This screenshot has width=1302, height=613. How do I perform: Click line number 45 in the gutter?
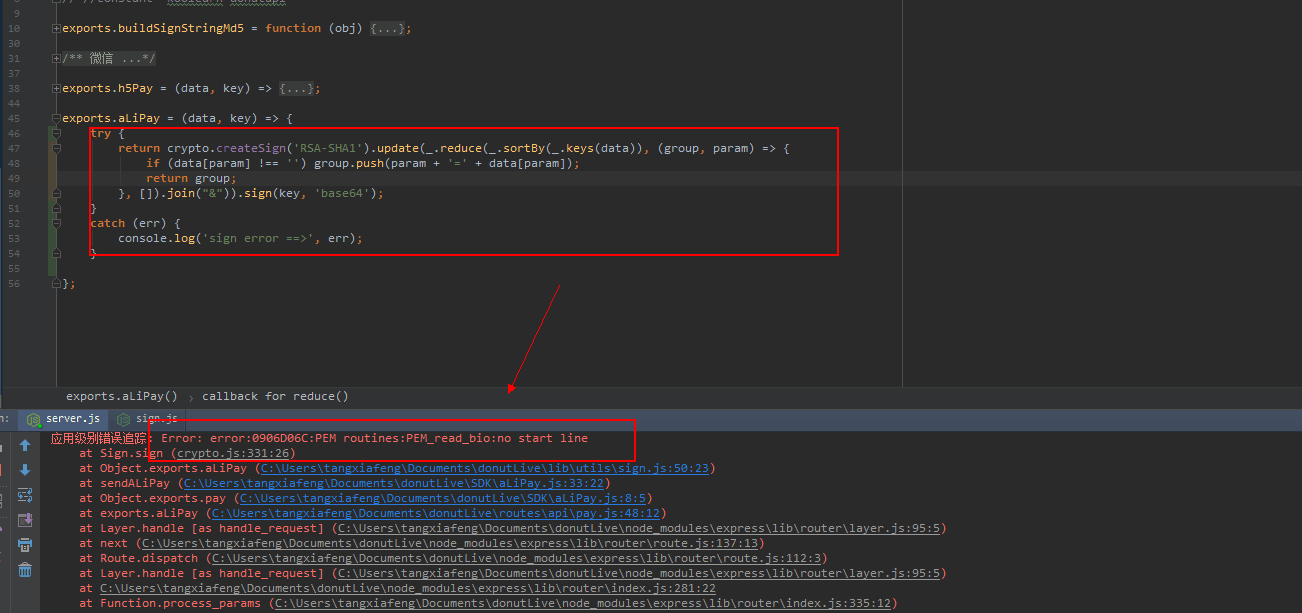(x=14, y=118)
